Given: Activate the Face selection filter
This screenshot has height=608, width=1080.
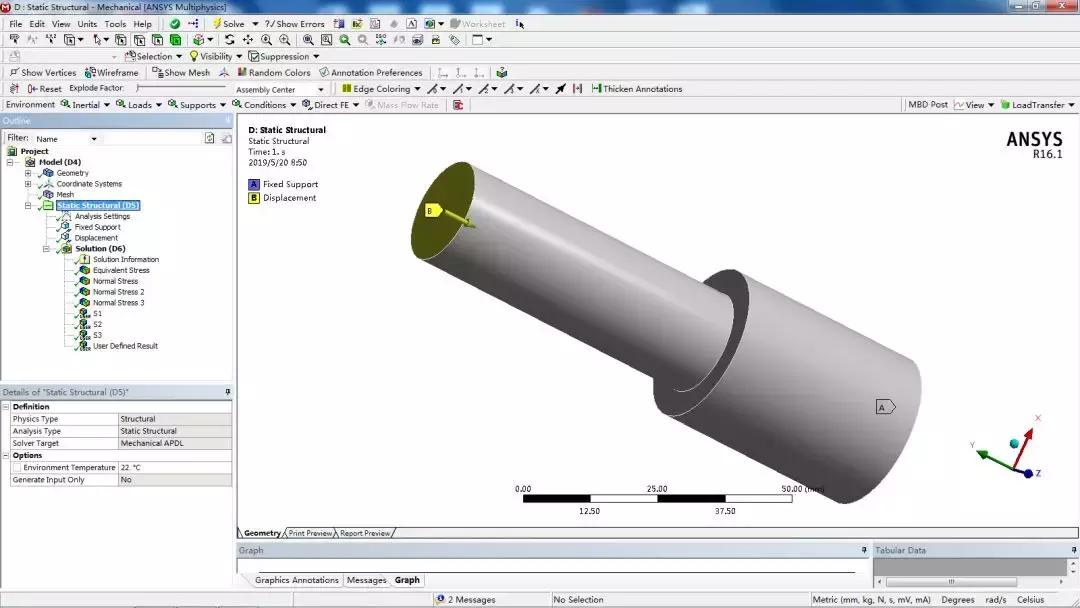Looking at the screenshot, I should click(x=157, y=40).
